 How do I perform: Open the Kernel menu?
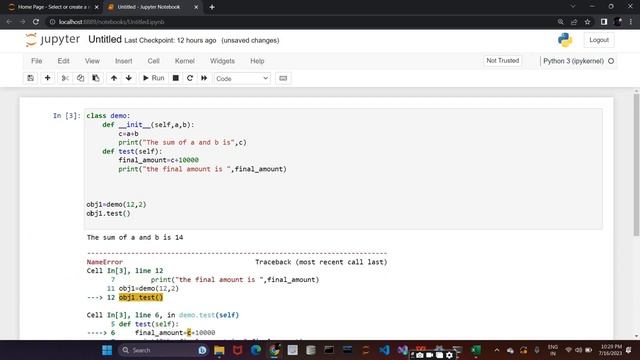point(184,61)
